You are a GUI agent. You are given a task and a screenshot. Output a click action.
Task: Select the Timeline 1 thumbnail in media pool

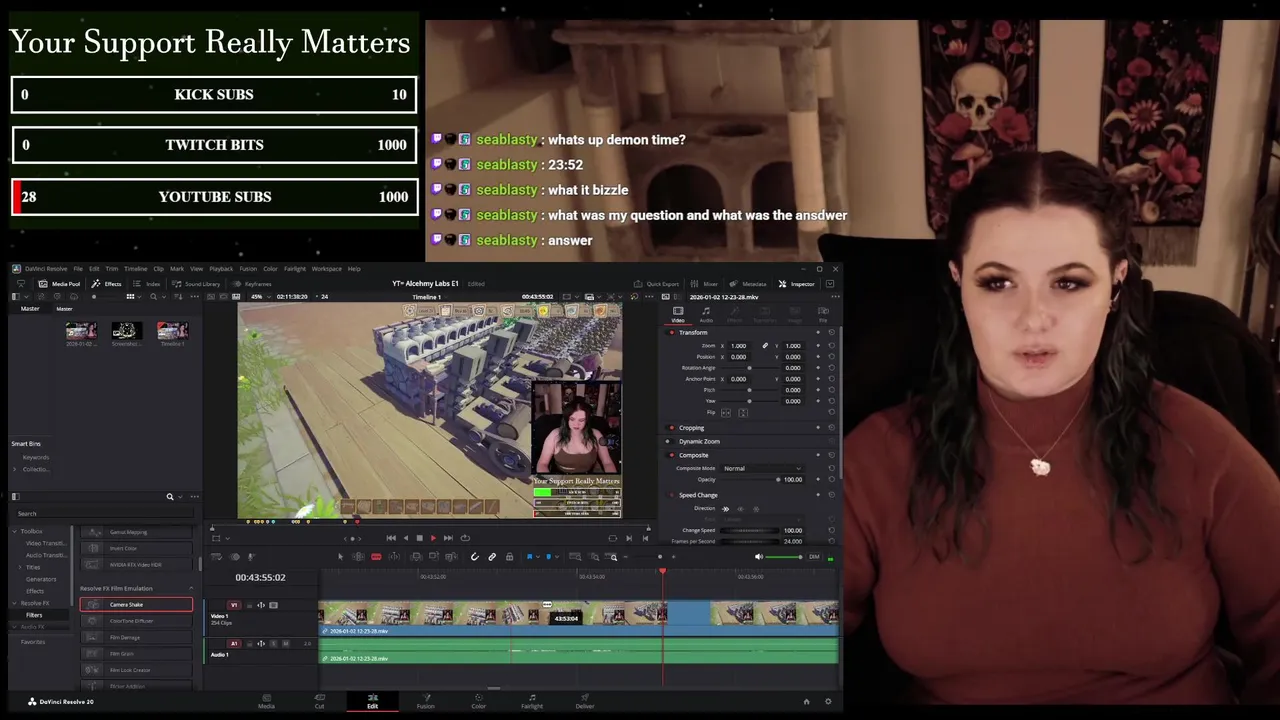coord(172,331)
